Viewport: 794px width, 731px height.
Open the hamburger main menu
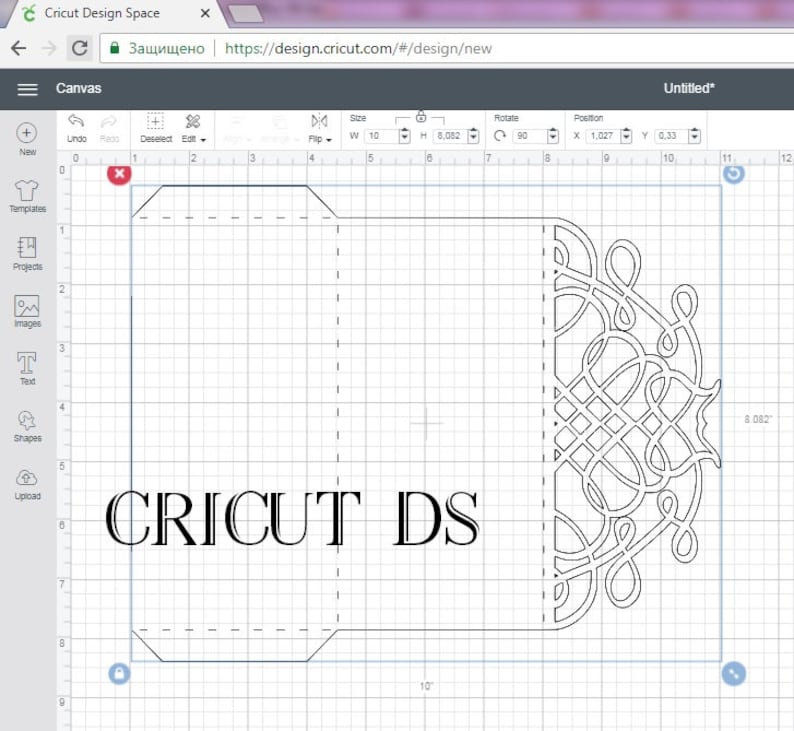coord(27,89)
